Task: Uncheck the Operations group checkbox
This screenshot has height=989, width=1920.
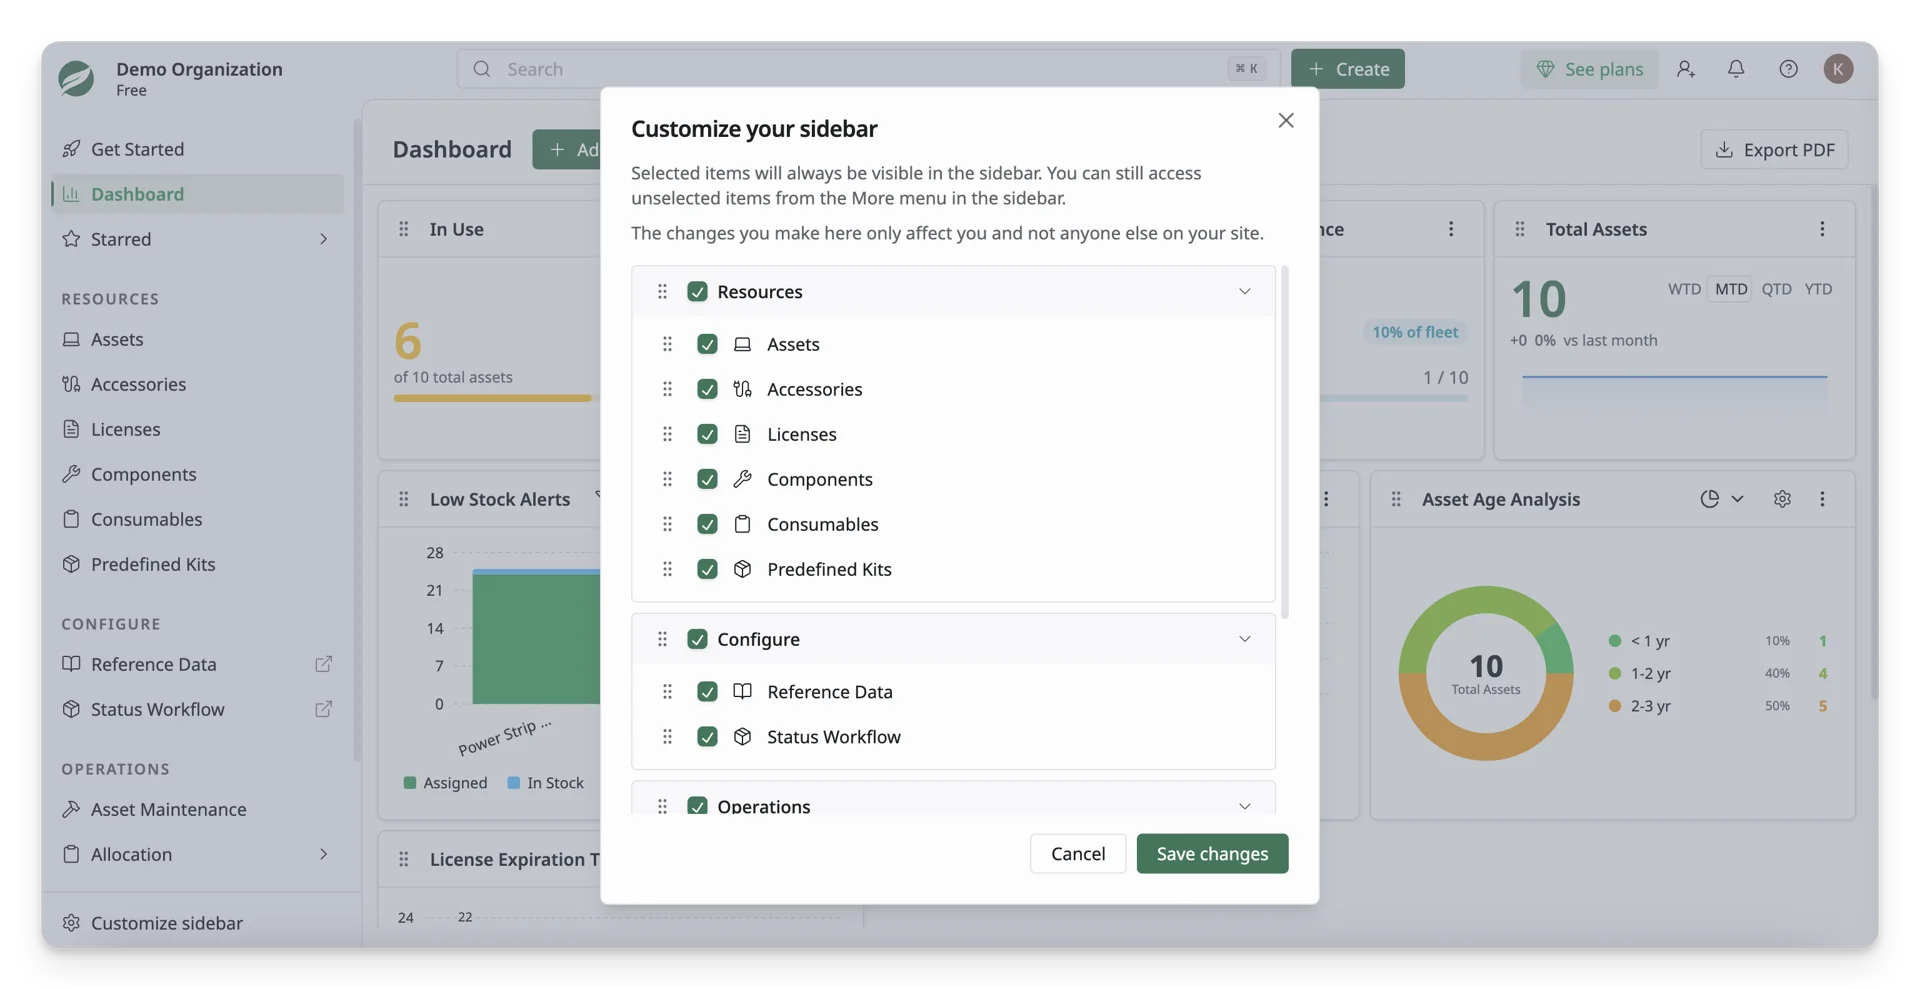Action: click(x=697, y=806)
